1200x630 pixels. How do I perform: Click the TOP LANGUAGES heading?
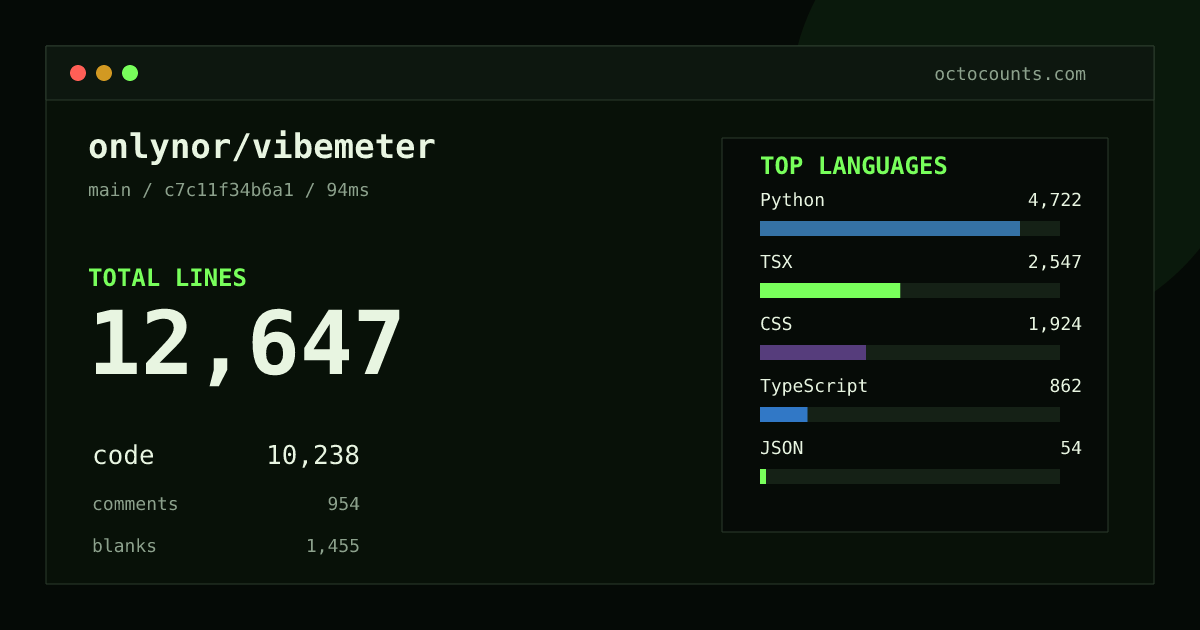coord(853,166)
